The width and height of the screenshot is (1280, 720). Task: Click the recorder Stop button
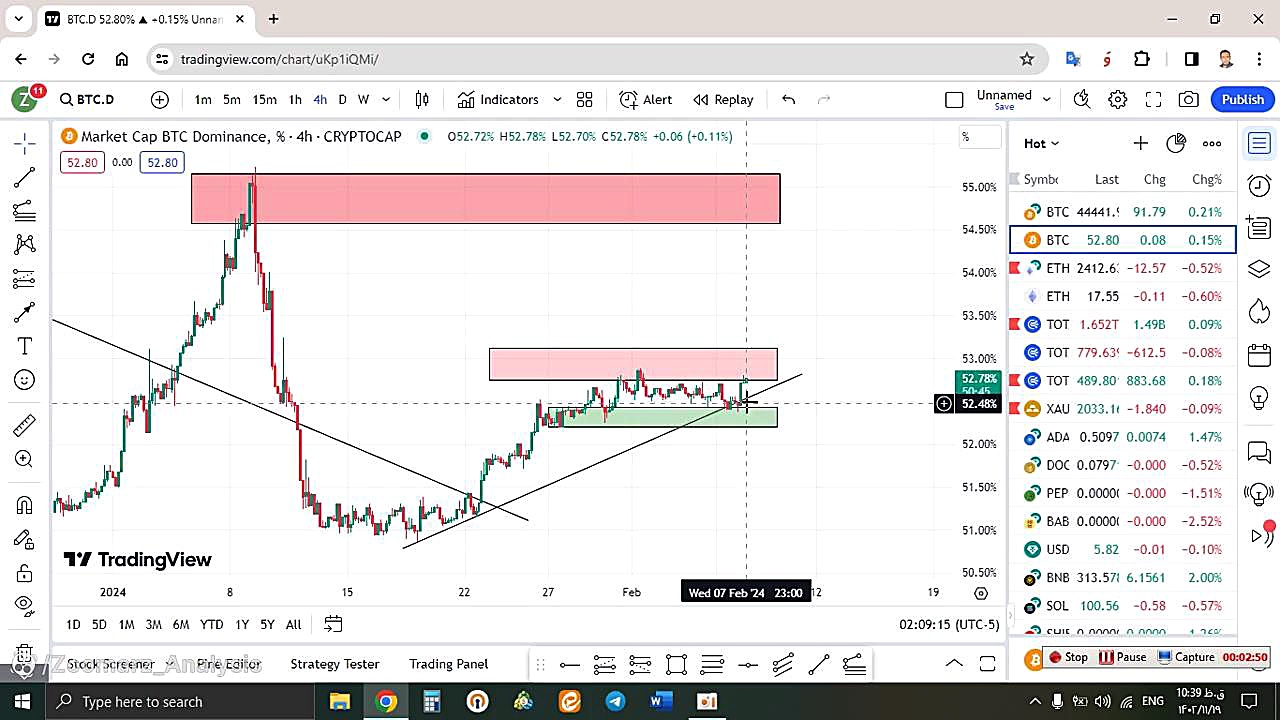[x=1068, y=657]
